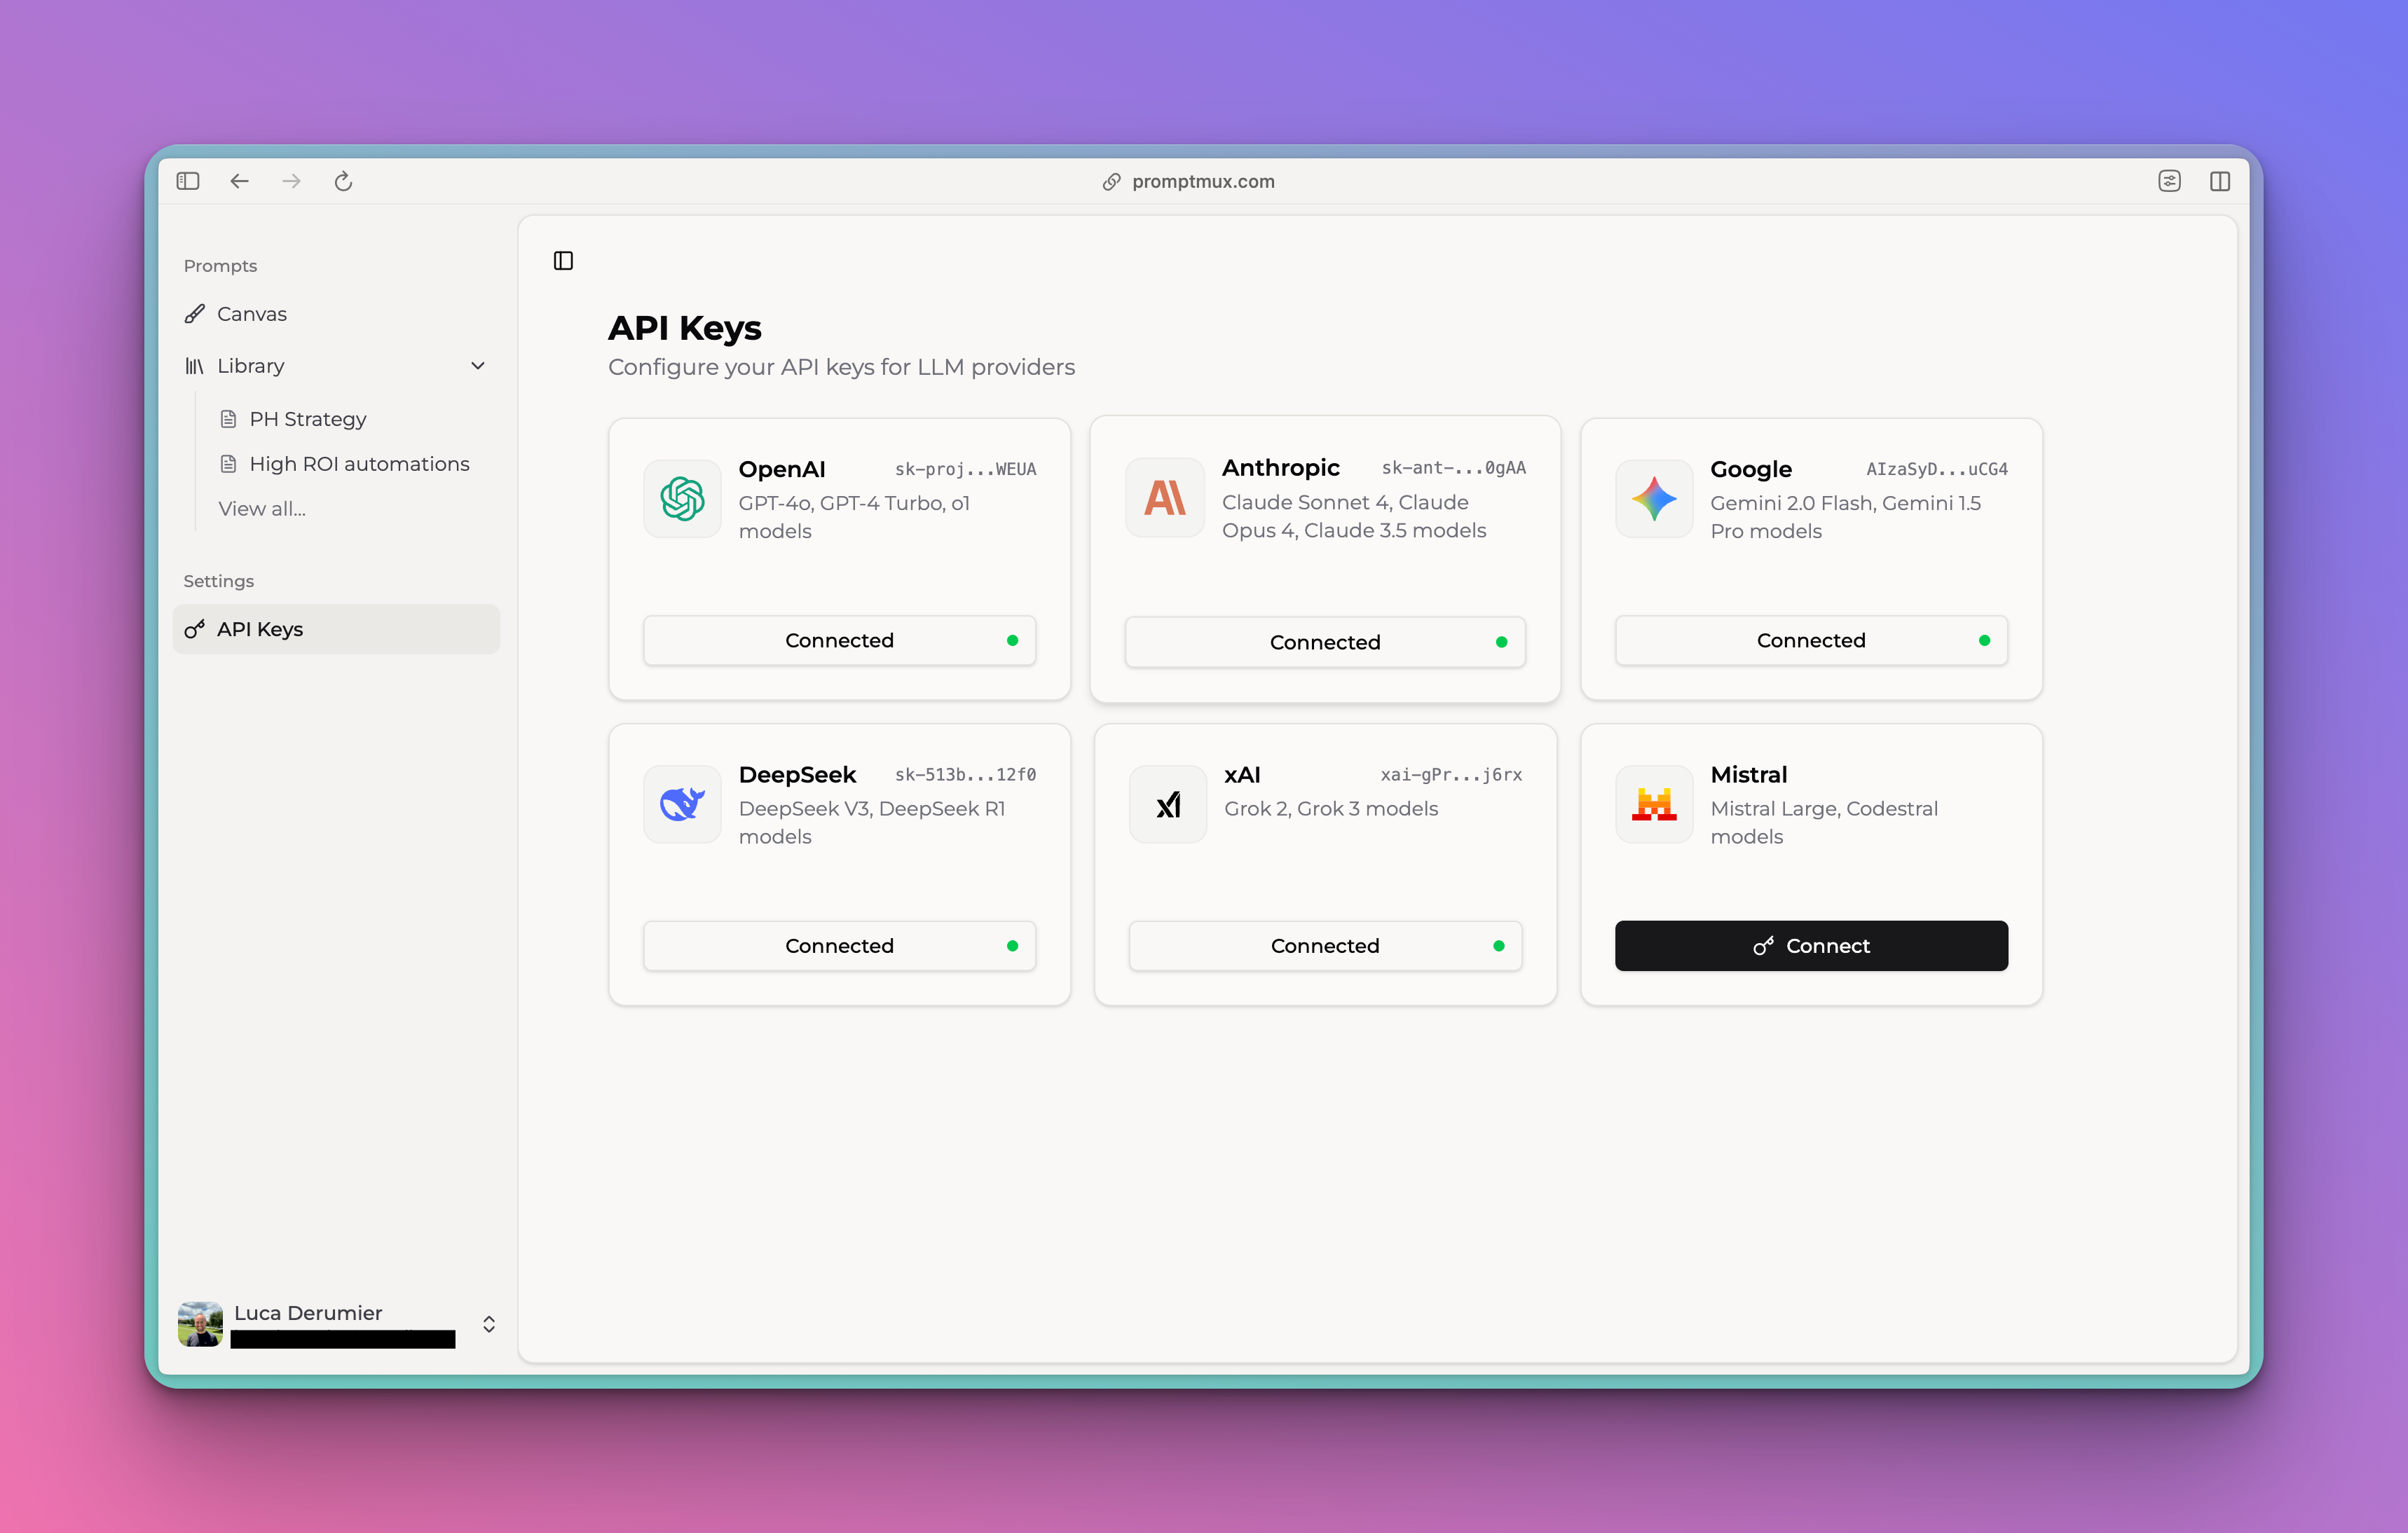
Task: Go back using the browser back arrow
Action: (x=239, y=181)
